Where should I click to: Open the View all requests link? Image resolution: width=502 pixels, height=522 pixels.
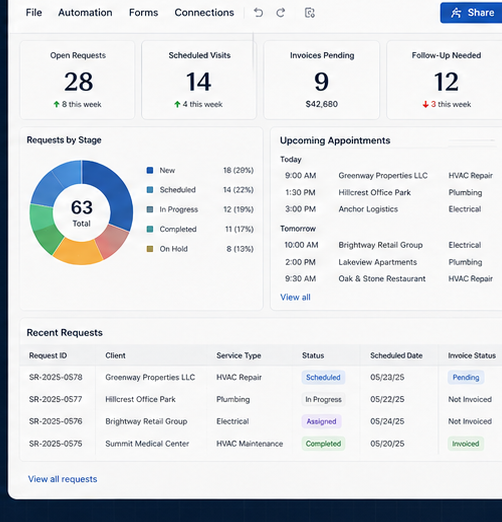[x=63, y=479]
